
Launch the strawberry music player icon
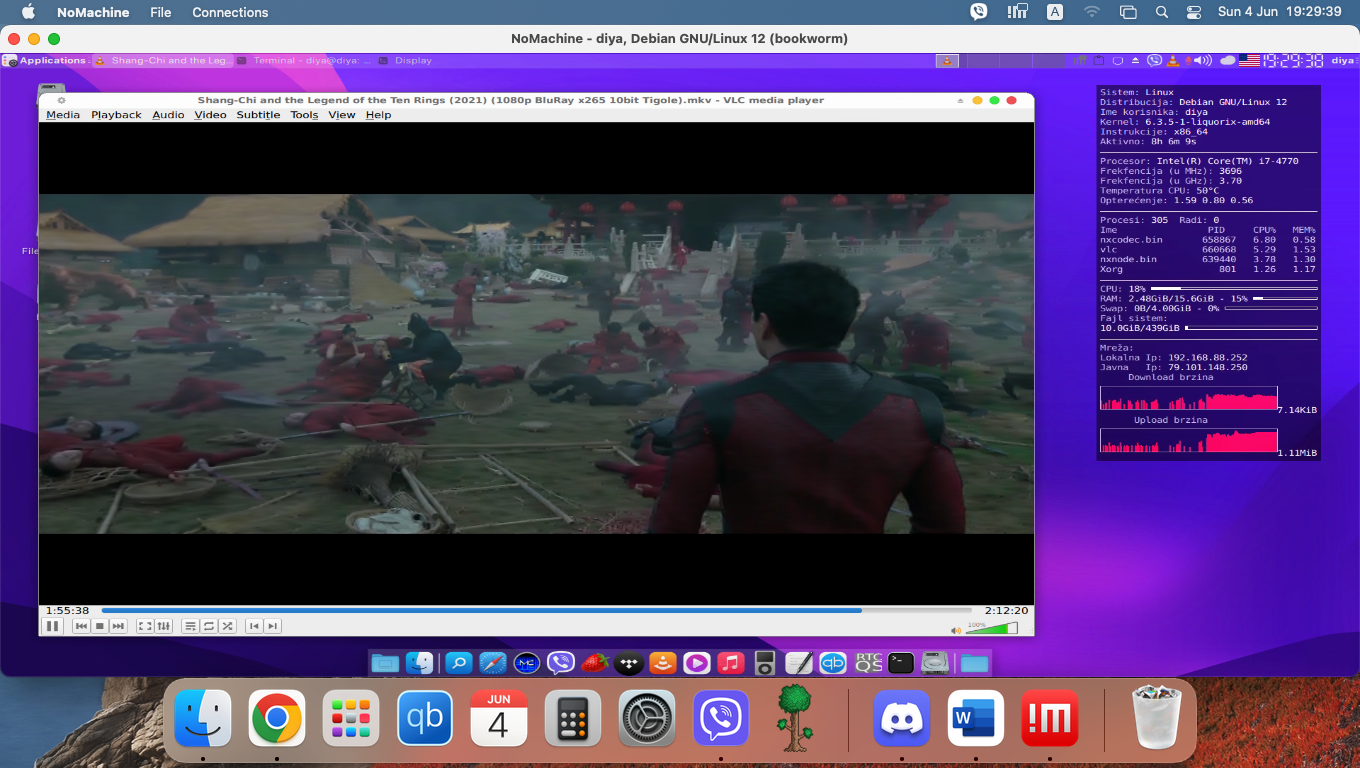coord(595,662)
